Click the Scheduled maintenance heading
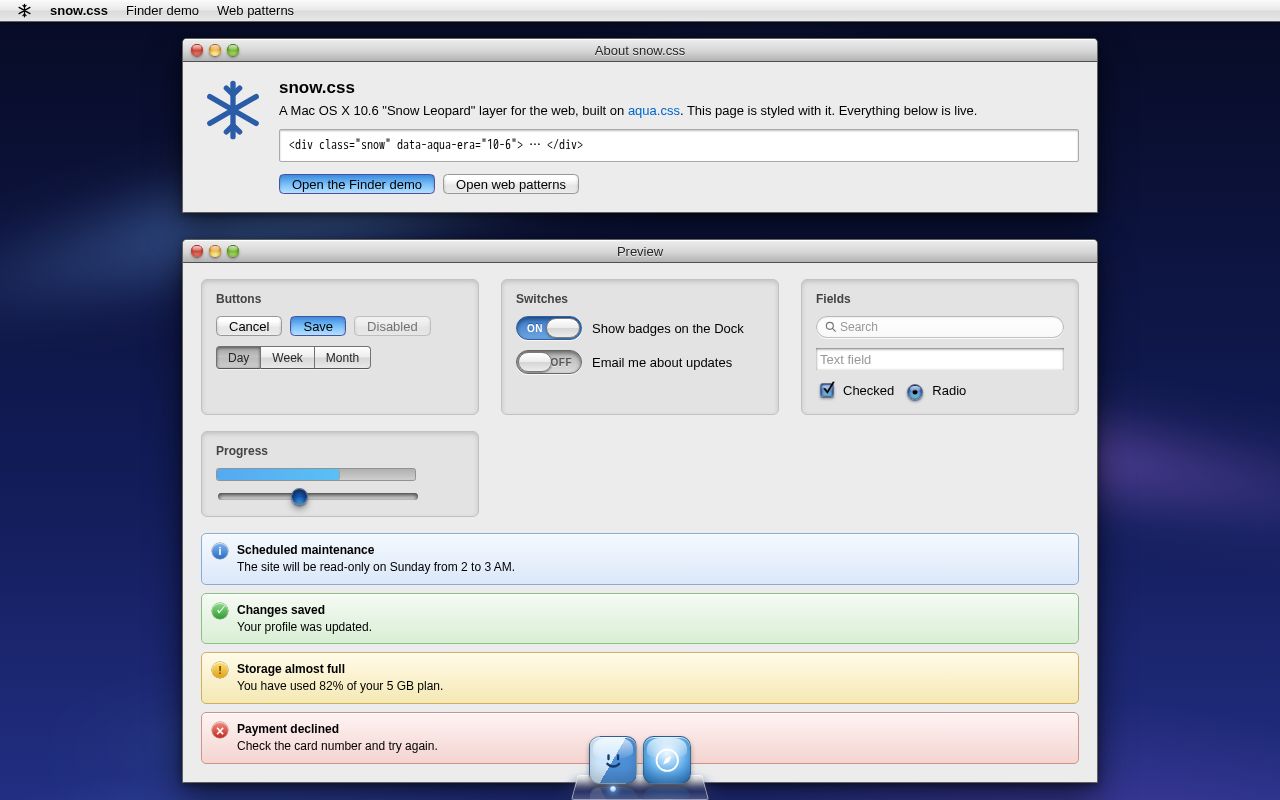The height and width of the screenshot is (800, 1280). pos(306,550)
